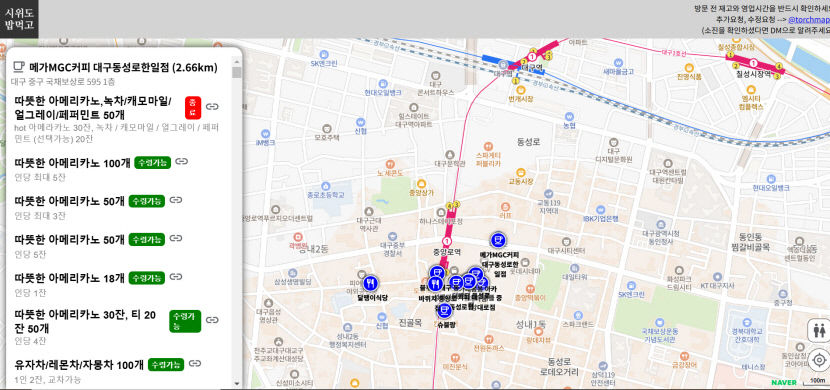Click the 농협 bank icon
The image size is (830, 390).
click(x=570, y=116)
